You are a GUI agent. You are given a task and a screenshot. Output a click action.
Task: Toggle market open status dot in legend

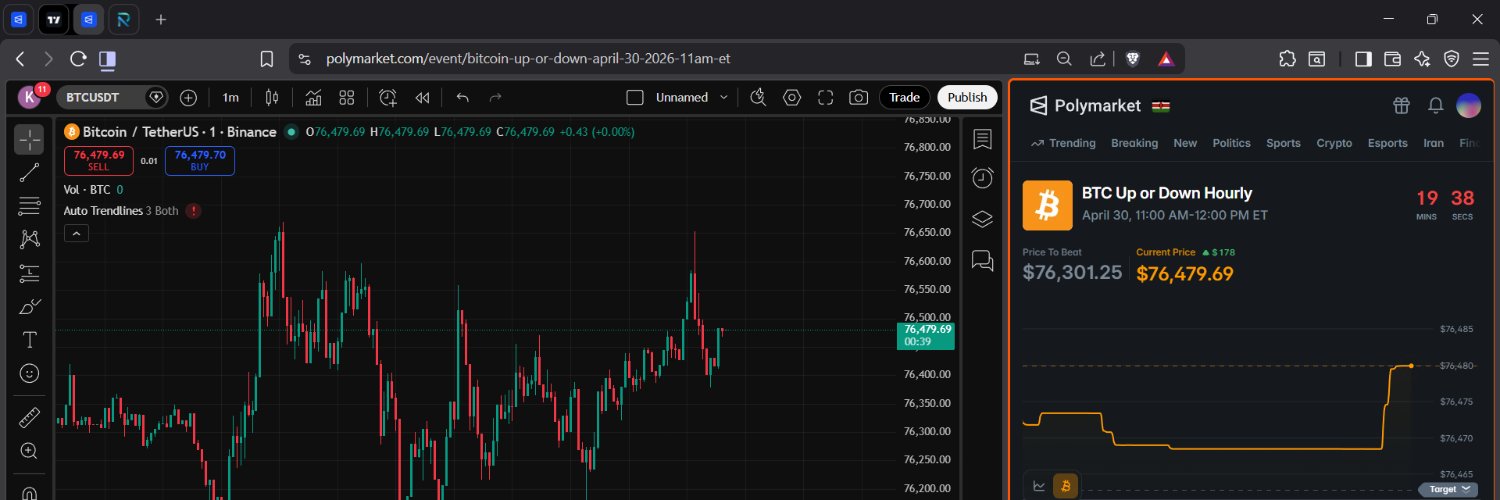[291, 132]
